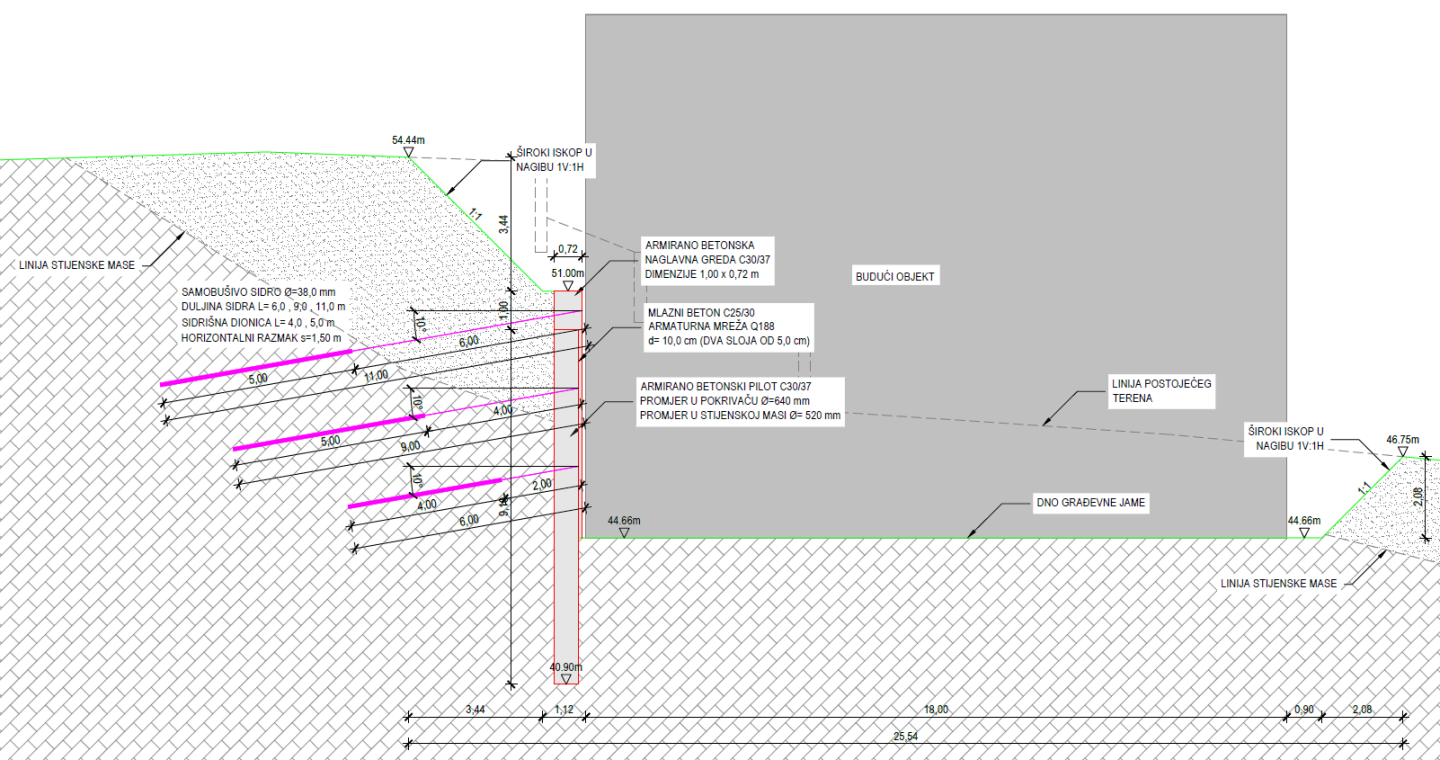Screen dimensions: 1440x760
Task: Click HORIZONTALNI RAZMAK s=1,50 m text
Action: pyautogui.click(x=261, y=339)
